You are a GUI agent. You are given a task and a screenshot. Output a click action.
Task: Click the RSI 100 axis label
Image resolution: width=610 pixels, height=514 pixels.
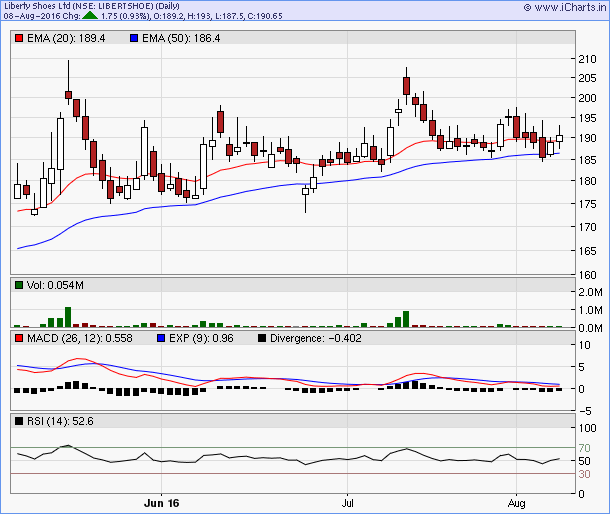[x=587, y=428]
